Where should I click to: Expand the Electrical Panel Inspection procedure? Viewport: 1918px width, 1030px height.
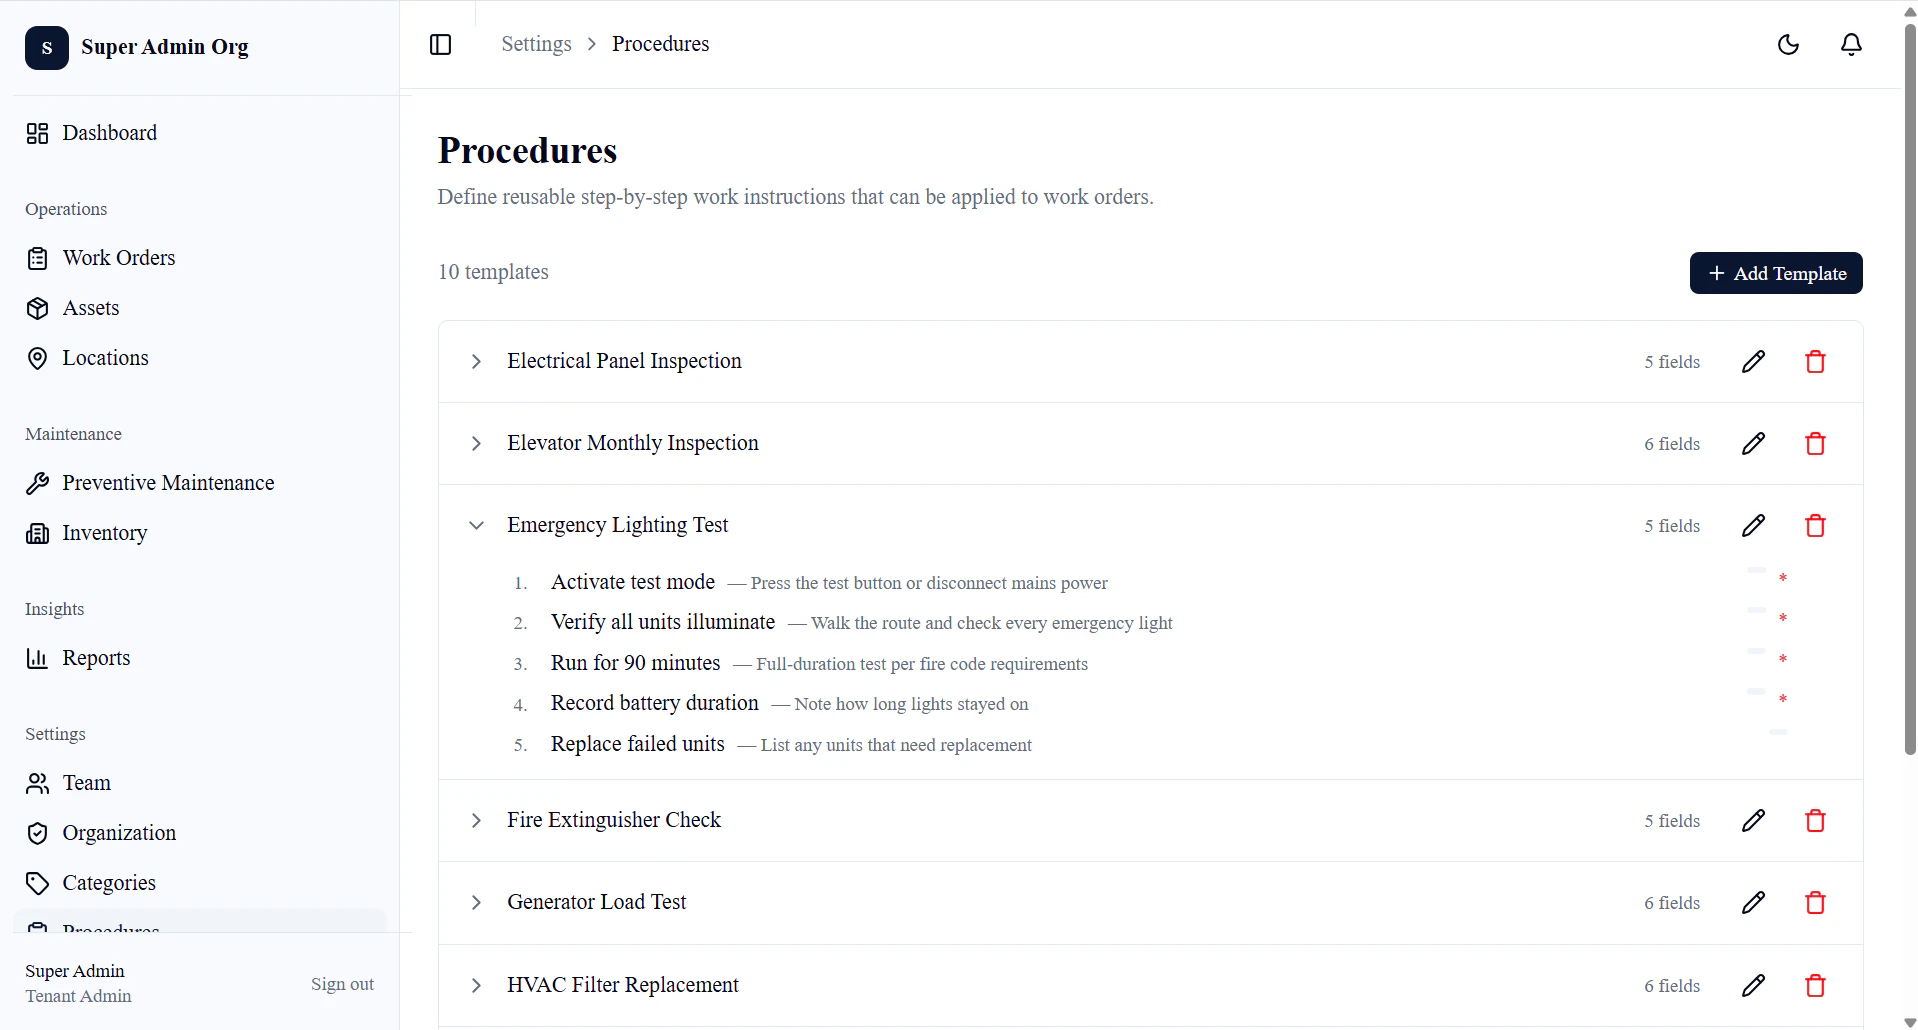pos(476,361)
